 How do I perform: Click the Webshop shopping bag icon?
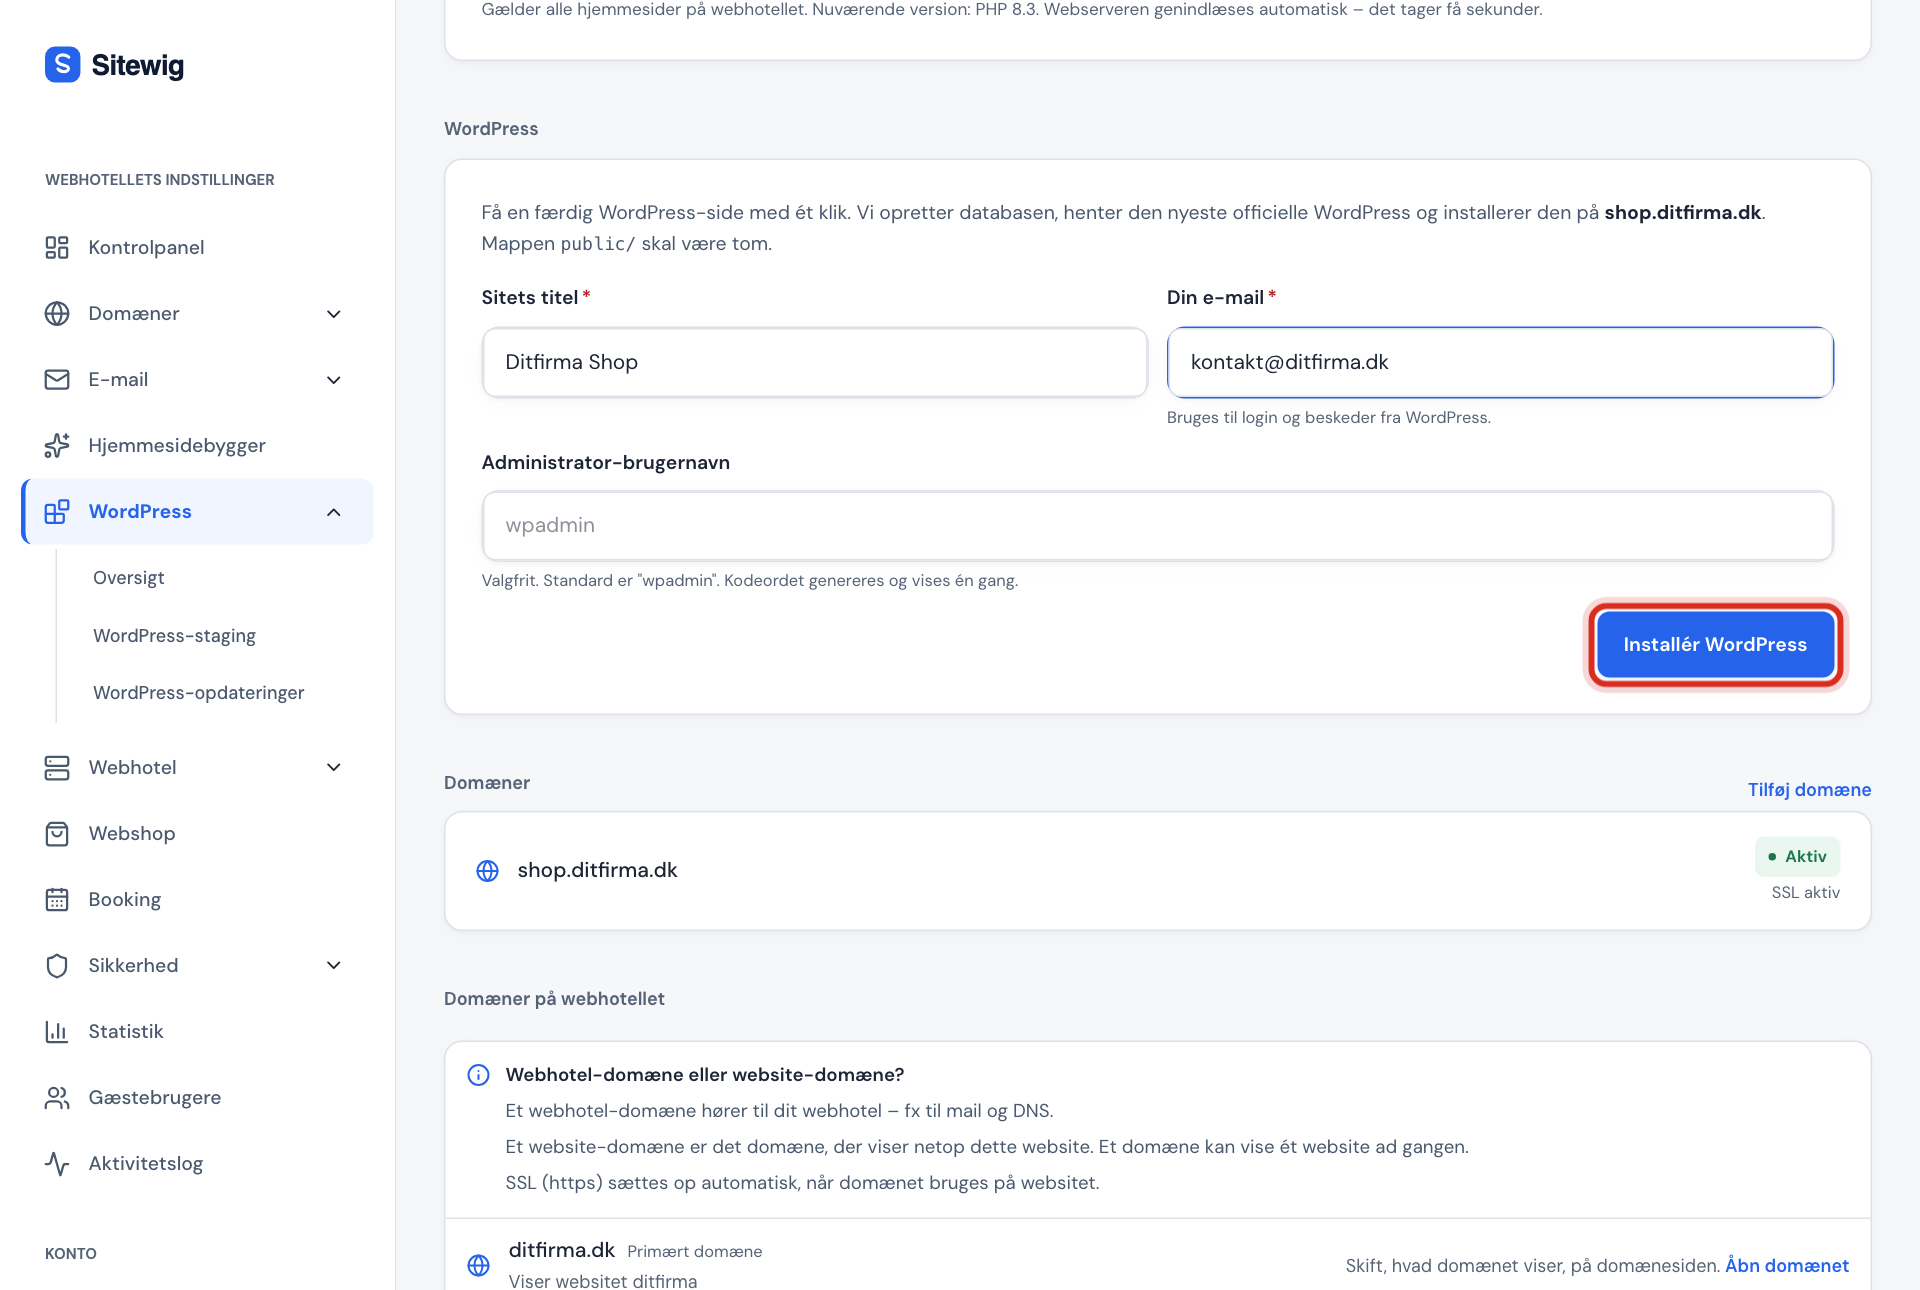pyautogui.click(x=57, y=833)
